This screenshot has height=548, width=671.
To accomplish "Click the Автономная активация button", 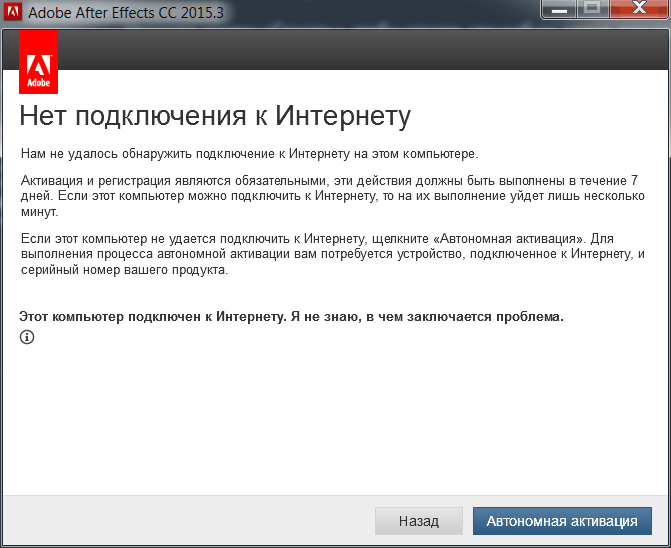I will click(562, 521).
